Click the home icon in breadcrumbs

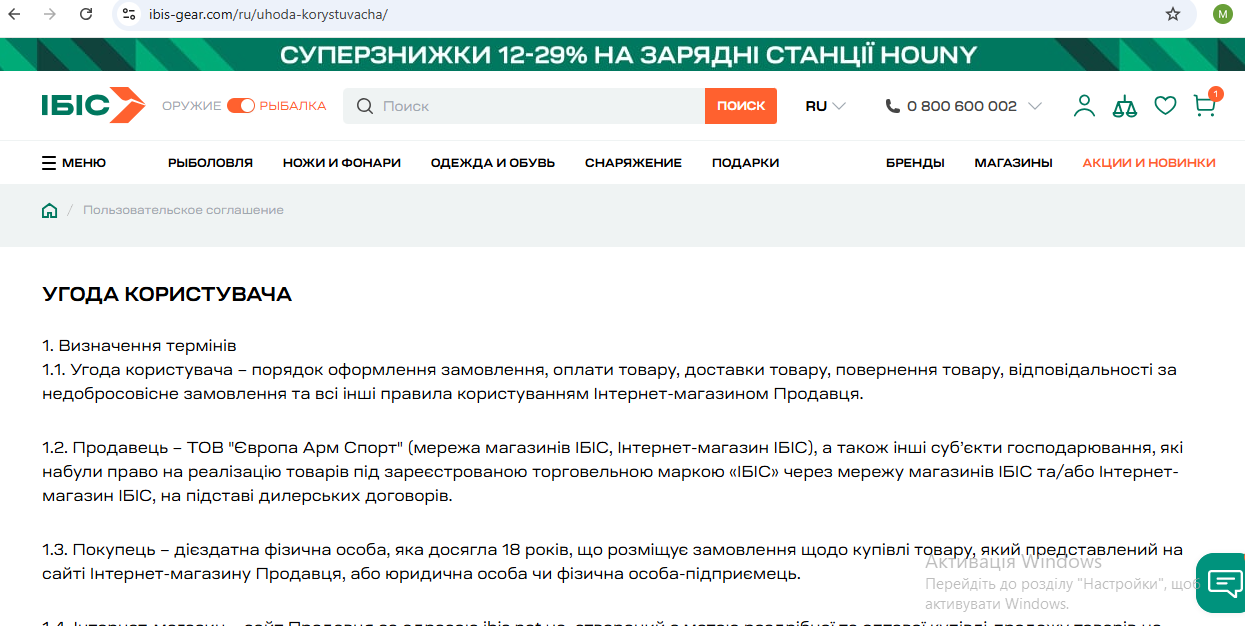pyautogui.click(x=49, y=210)
